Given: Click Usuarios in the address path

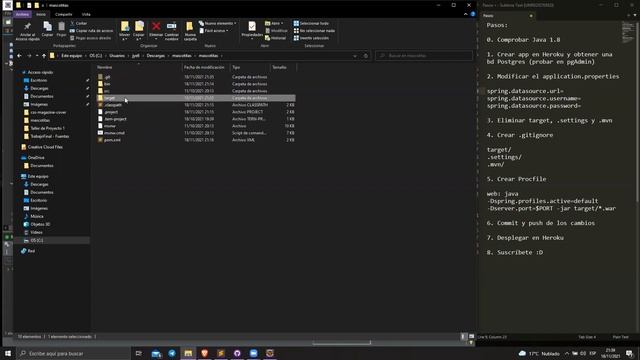Looking at the screenshot, I should tap(117, 56).
